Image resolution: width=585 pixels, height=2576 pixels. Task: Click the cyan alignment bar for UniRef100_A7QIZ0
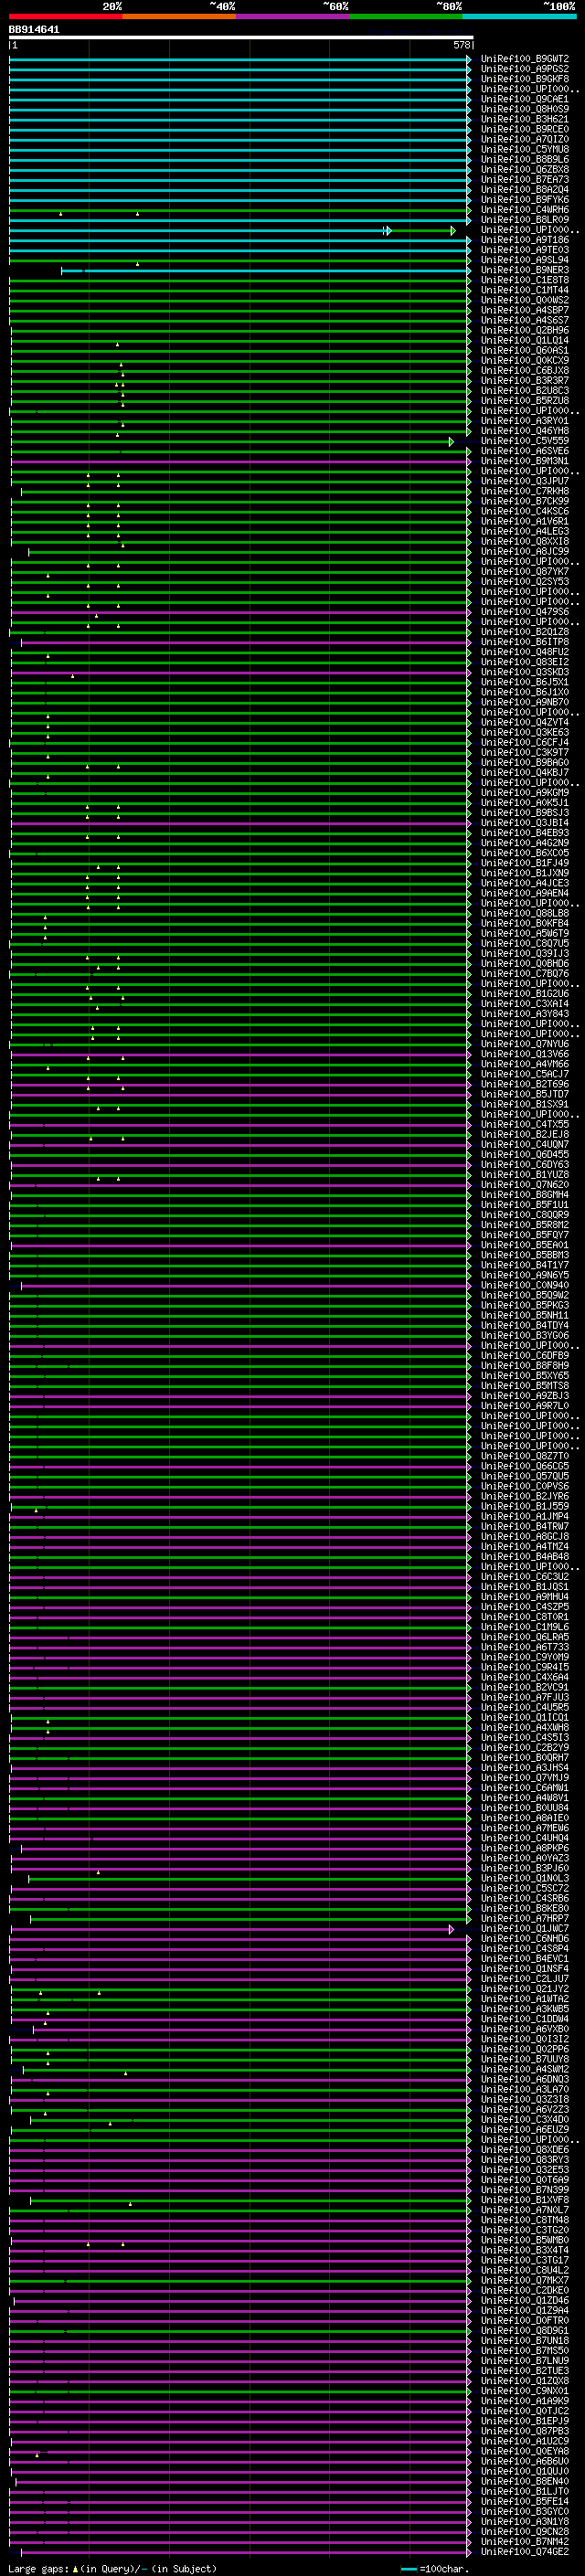point(240,139)
